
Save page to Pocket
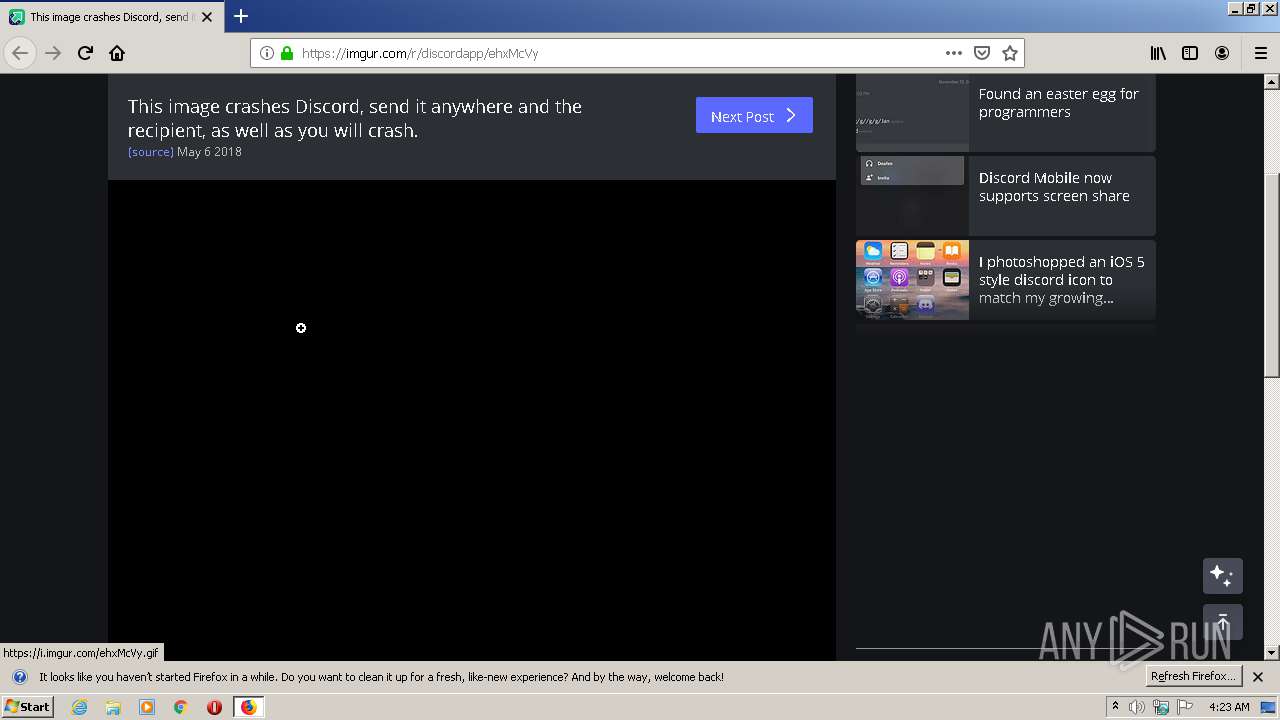[982, 53]
